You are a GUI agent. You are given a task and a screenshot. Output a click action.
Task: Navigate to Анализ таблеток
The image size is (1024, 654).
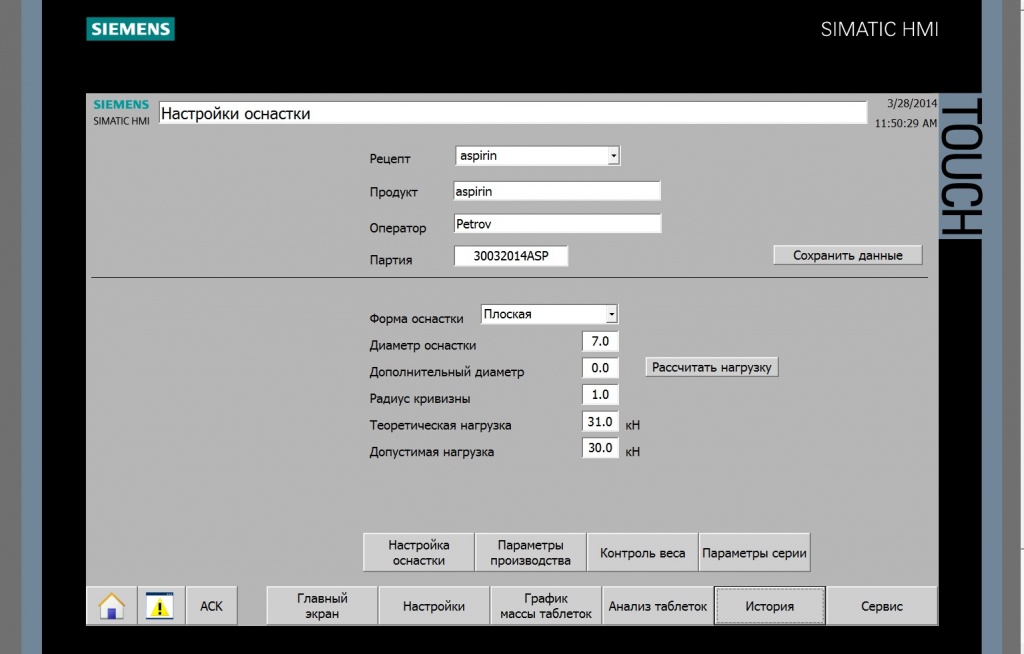point(657,606)
